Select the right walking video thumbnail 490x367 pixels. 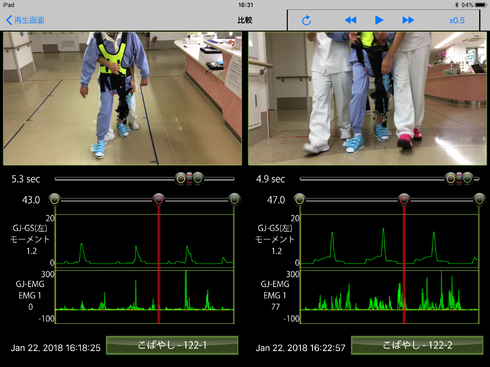[367, 98]
